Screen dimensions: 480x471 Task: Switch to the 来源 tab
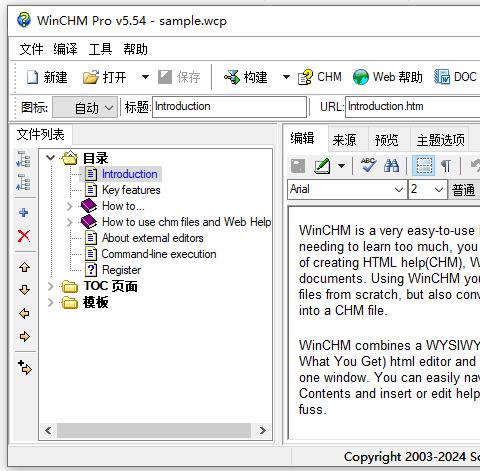pos(344,140)
